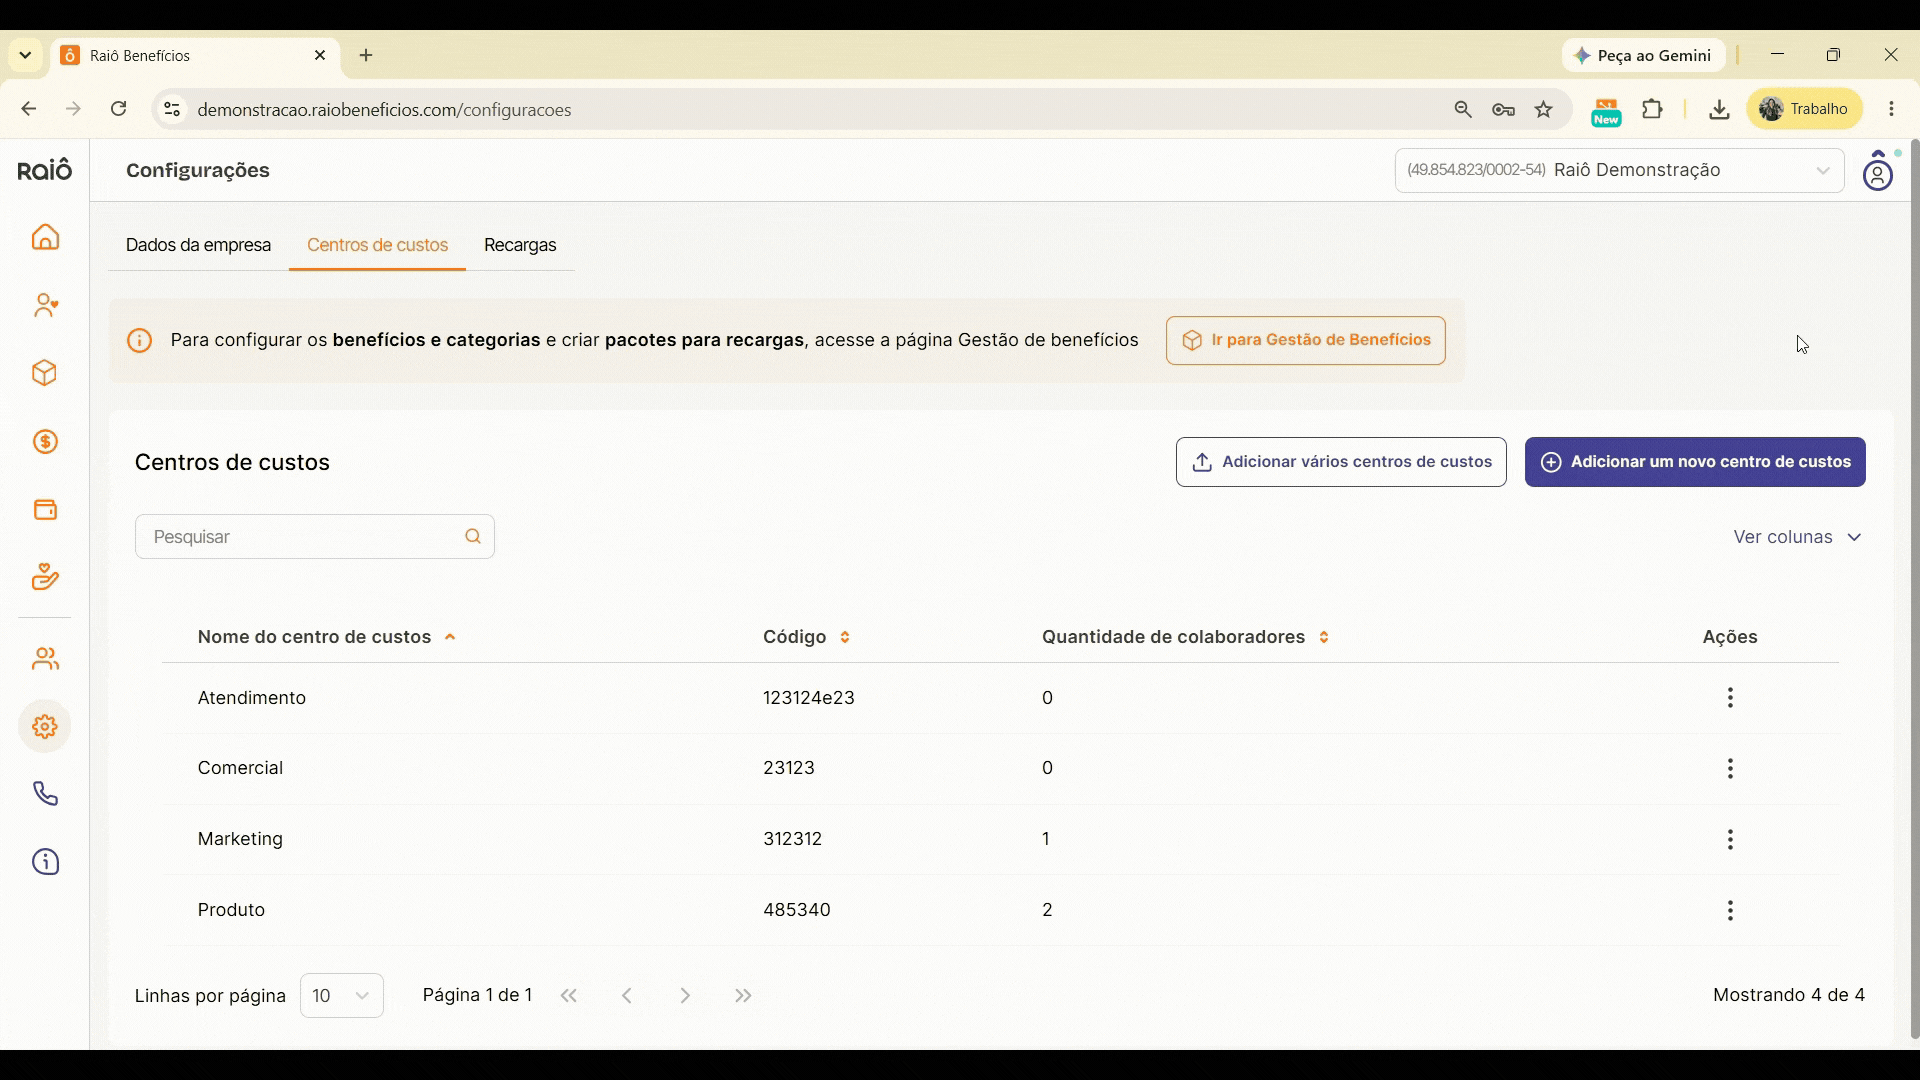
Task: Click Peça ao Gemini button
Action: (1643, 56)
